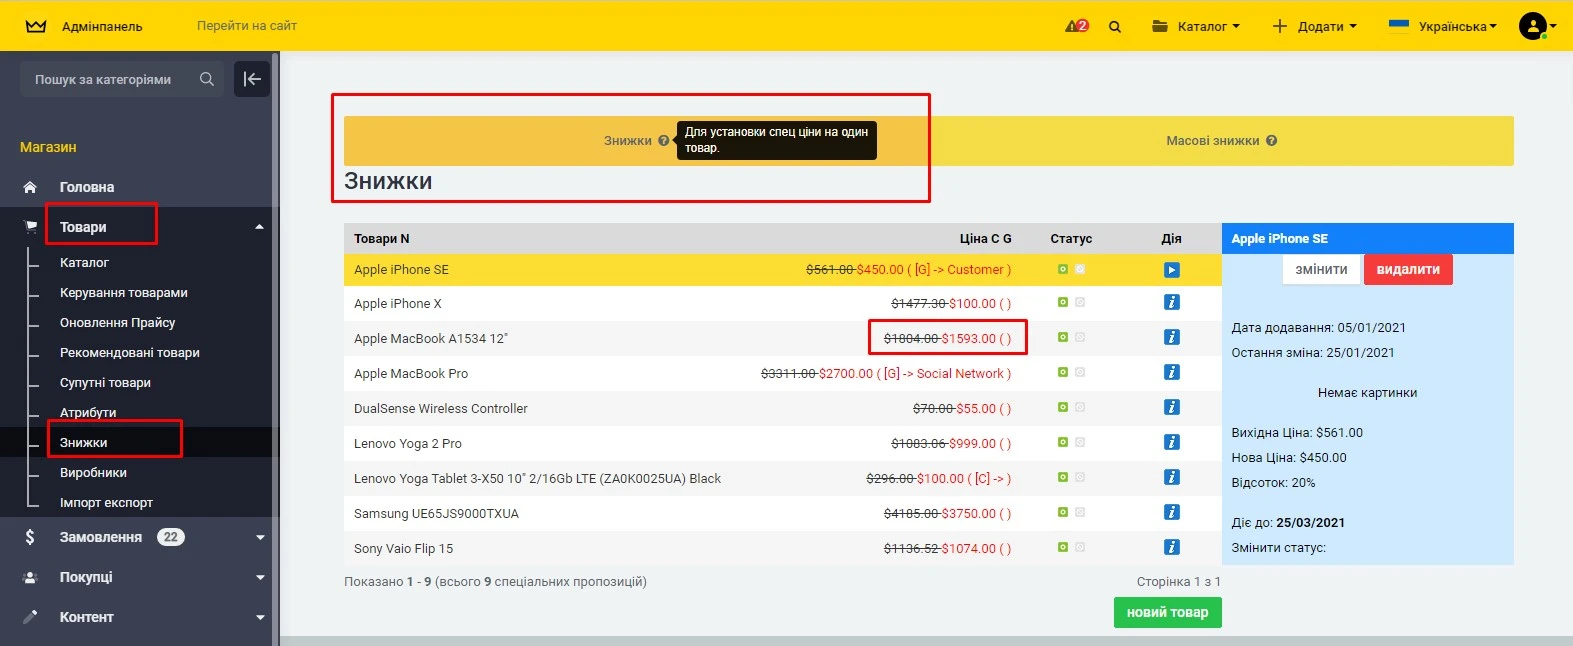Toggle green active status for Samsung UE65JS9000TXUA

(x=1062, y=512)
